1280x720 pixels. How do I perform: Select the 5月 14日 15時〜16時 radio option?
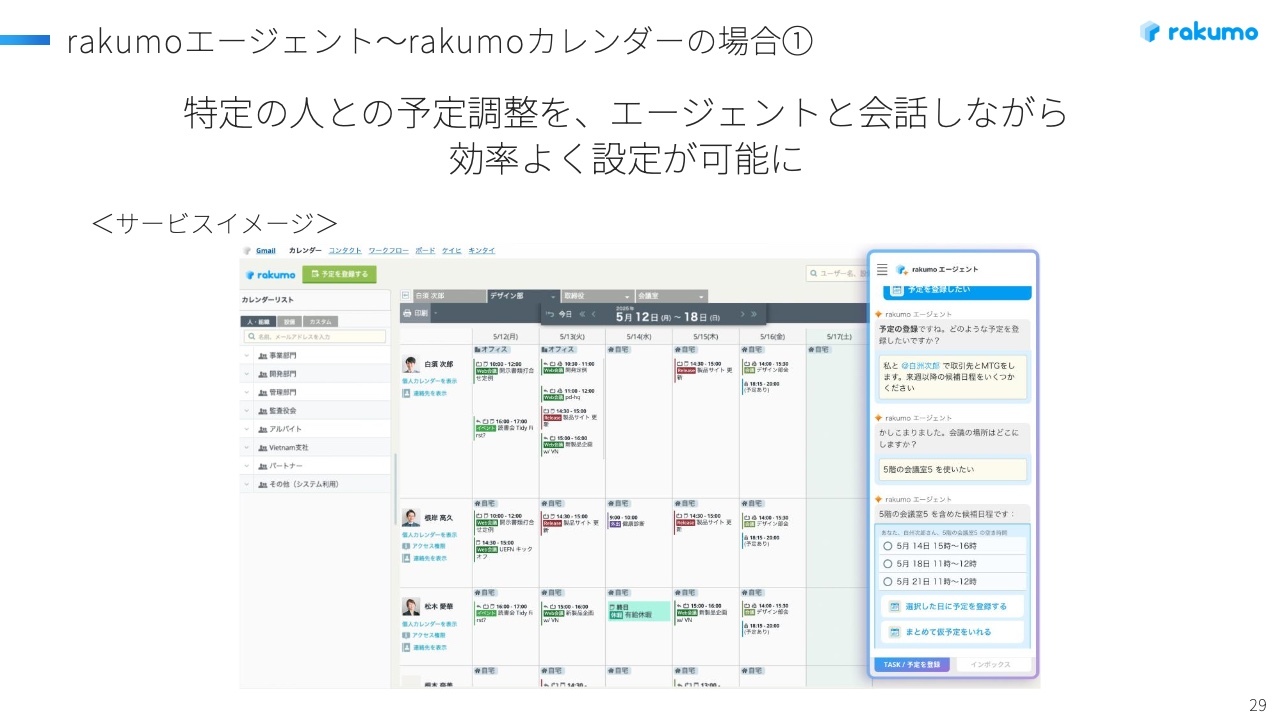point(887,546)
